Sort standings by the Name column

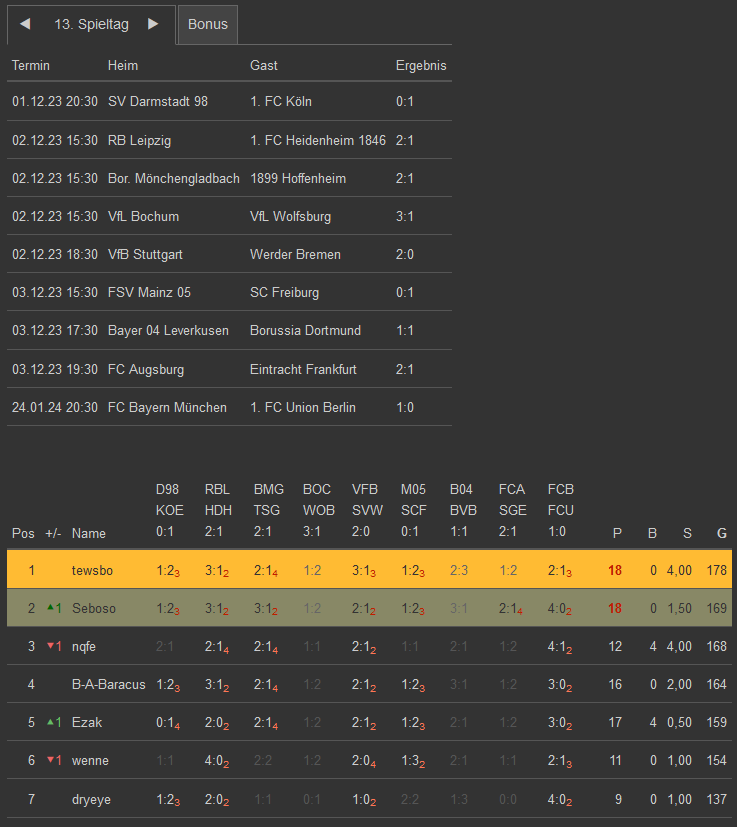click(x=89, y=534)
